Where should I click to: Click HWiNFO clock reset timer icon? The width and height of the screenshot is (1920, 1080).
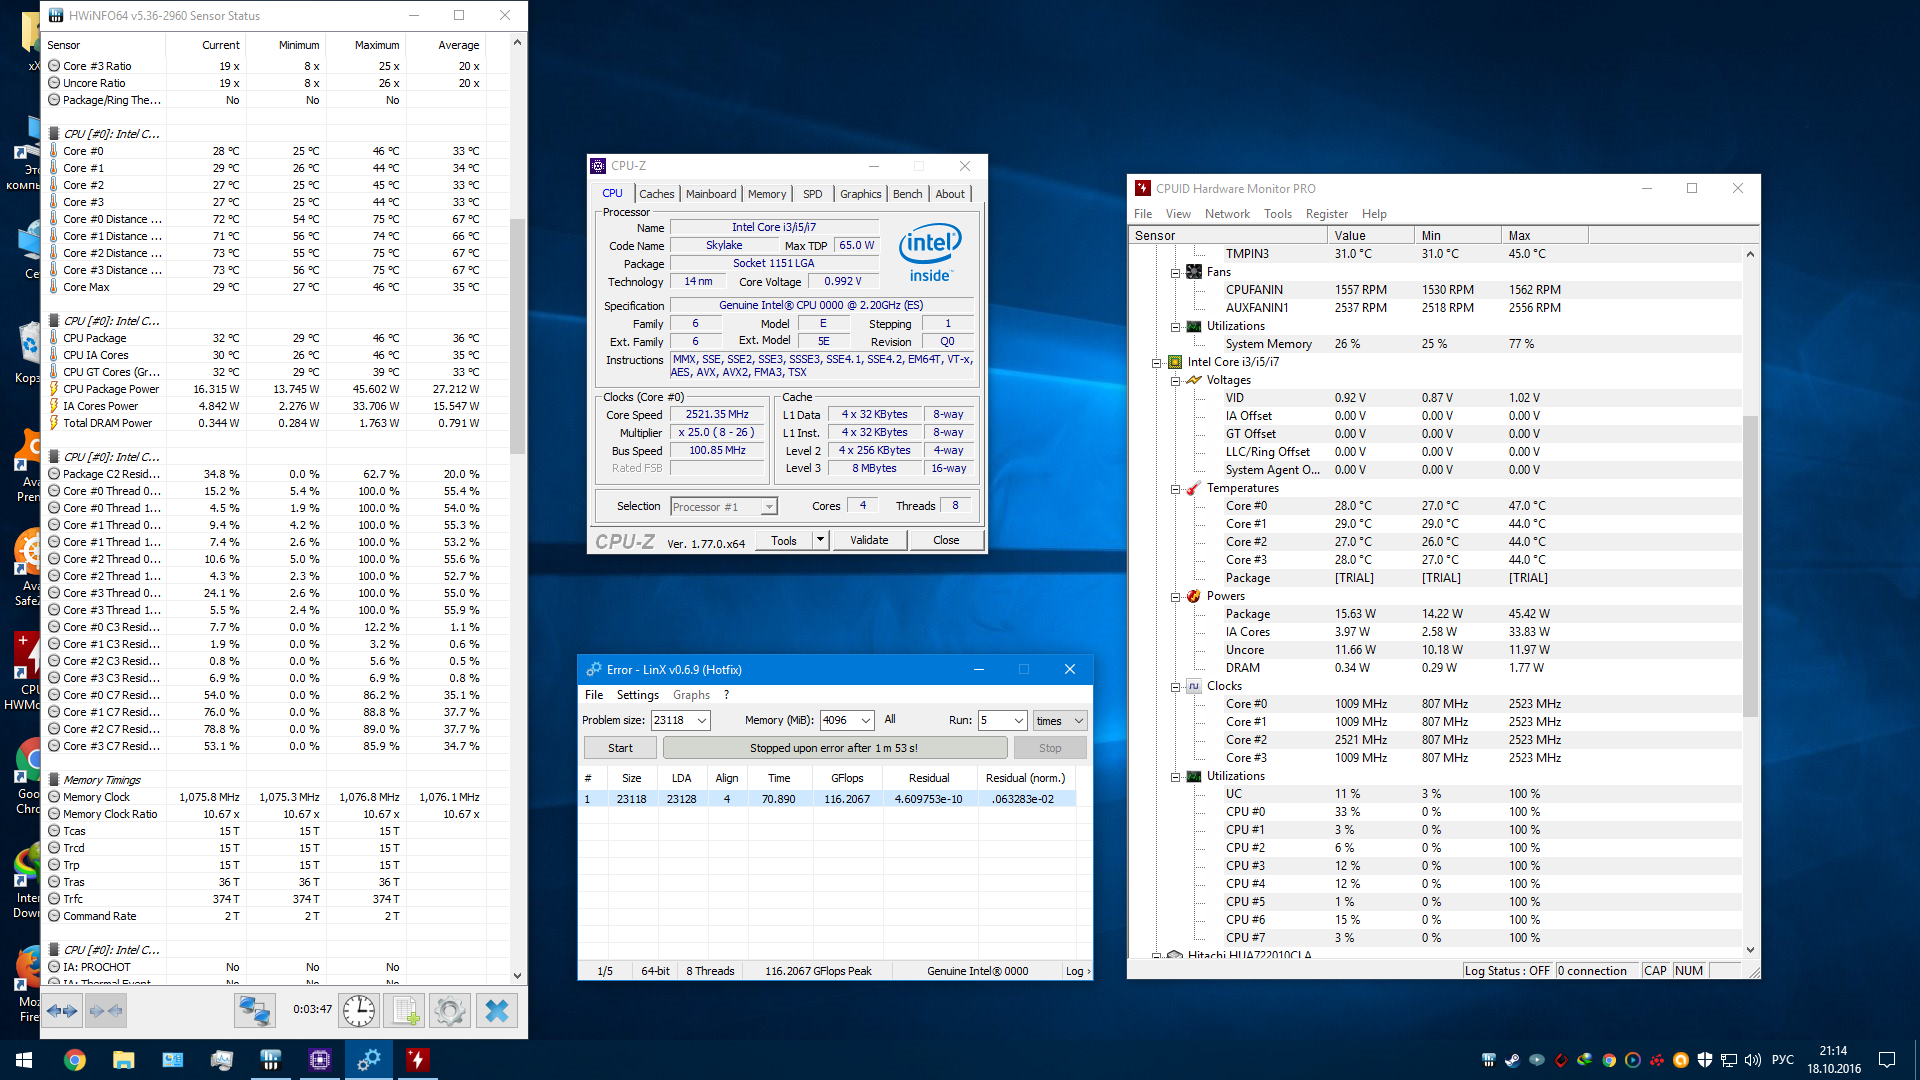click(x=358, y=1011)
